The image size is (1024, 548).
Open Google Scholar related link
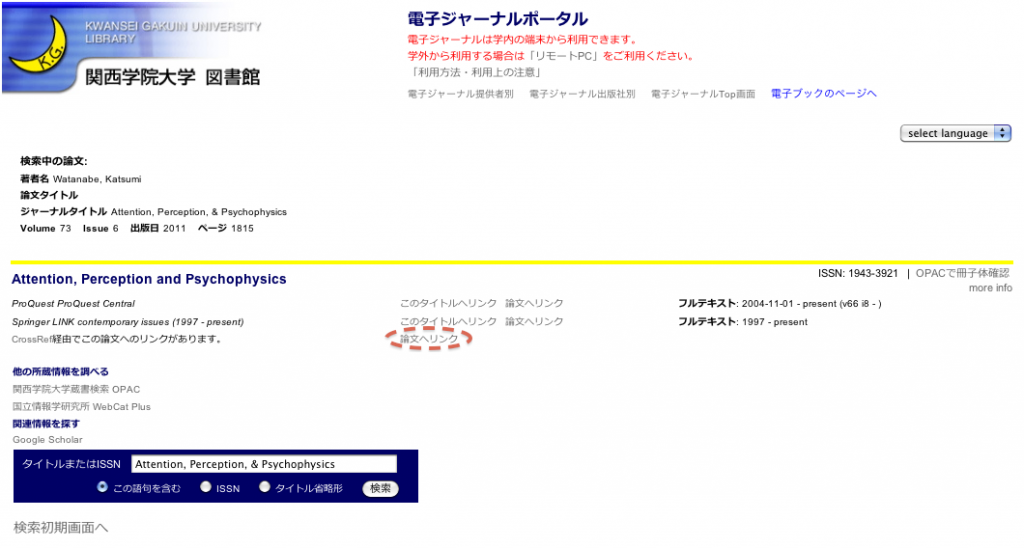coord(47,440)
